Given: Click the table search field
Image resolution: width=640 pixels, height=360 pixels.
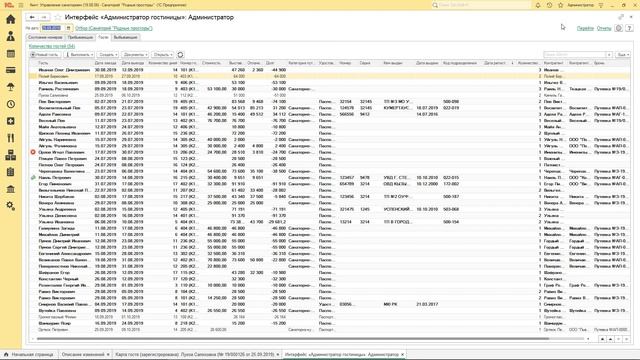Looking at the screenshot, I should pos(574,54).
